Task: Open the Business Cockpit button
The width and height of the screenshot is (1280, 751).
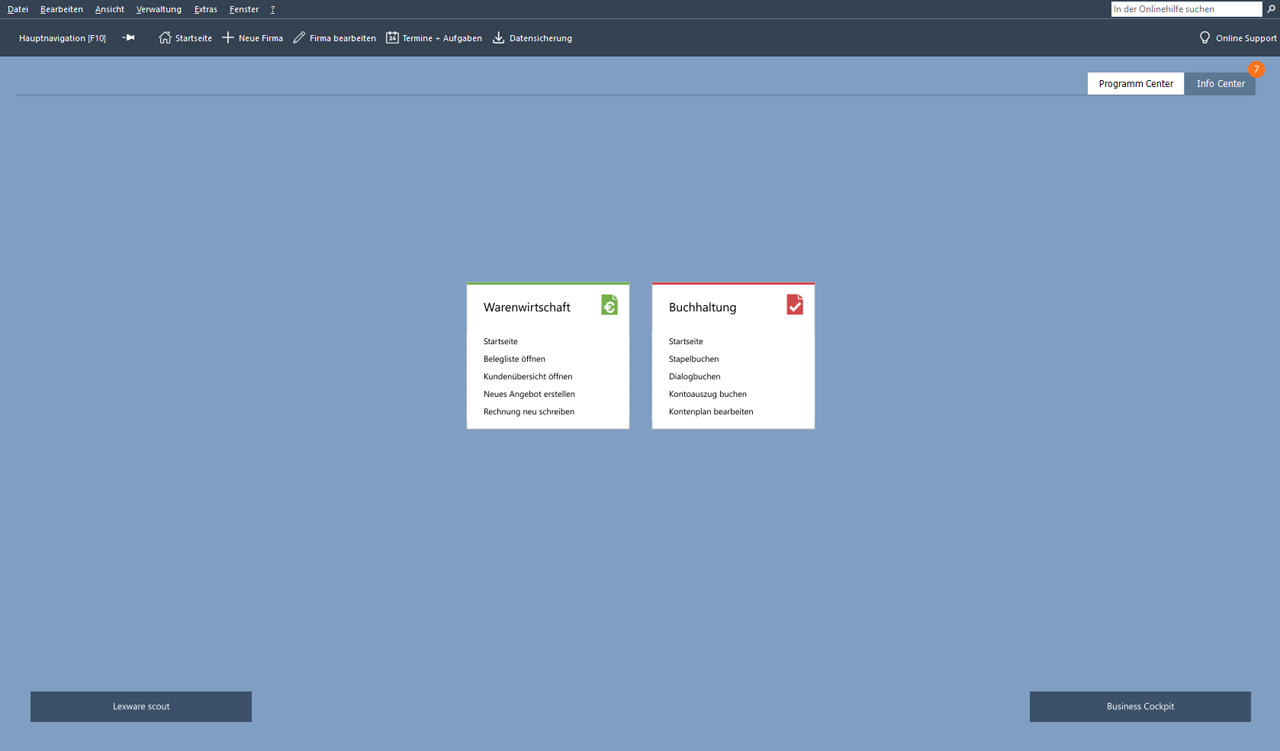Action: 1140,706
